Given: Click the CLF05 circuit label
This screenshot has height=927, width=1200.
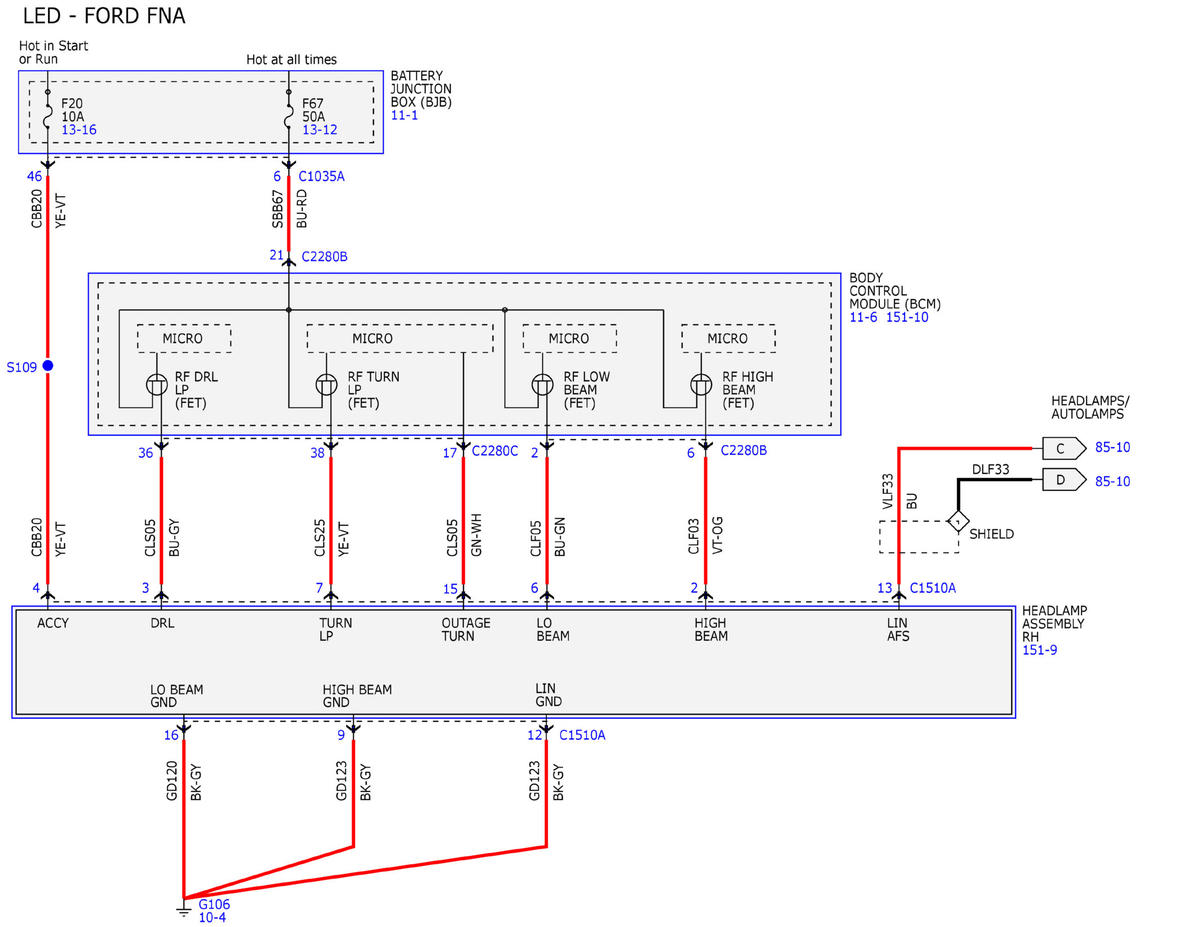Looking at the screenshot, I should [x=536, y=536].
